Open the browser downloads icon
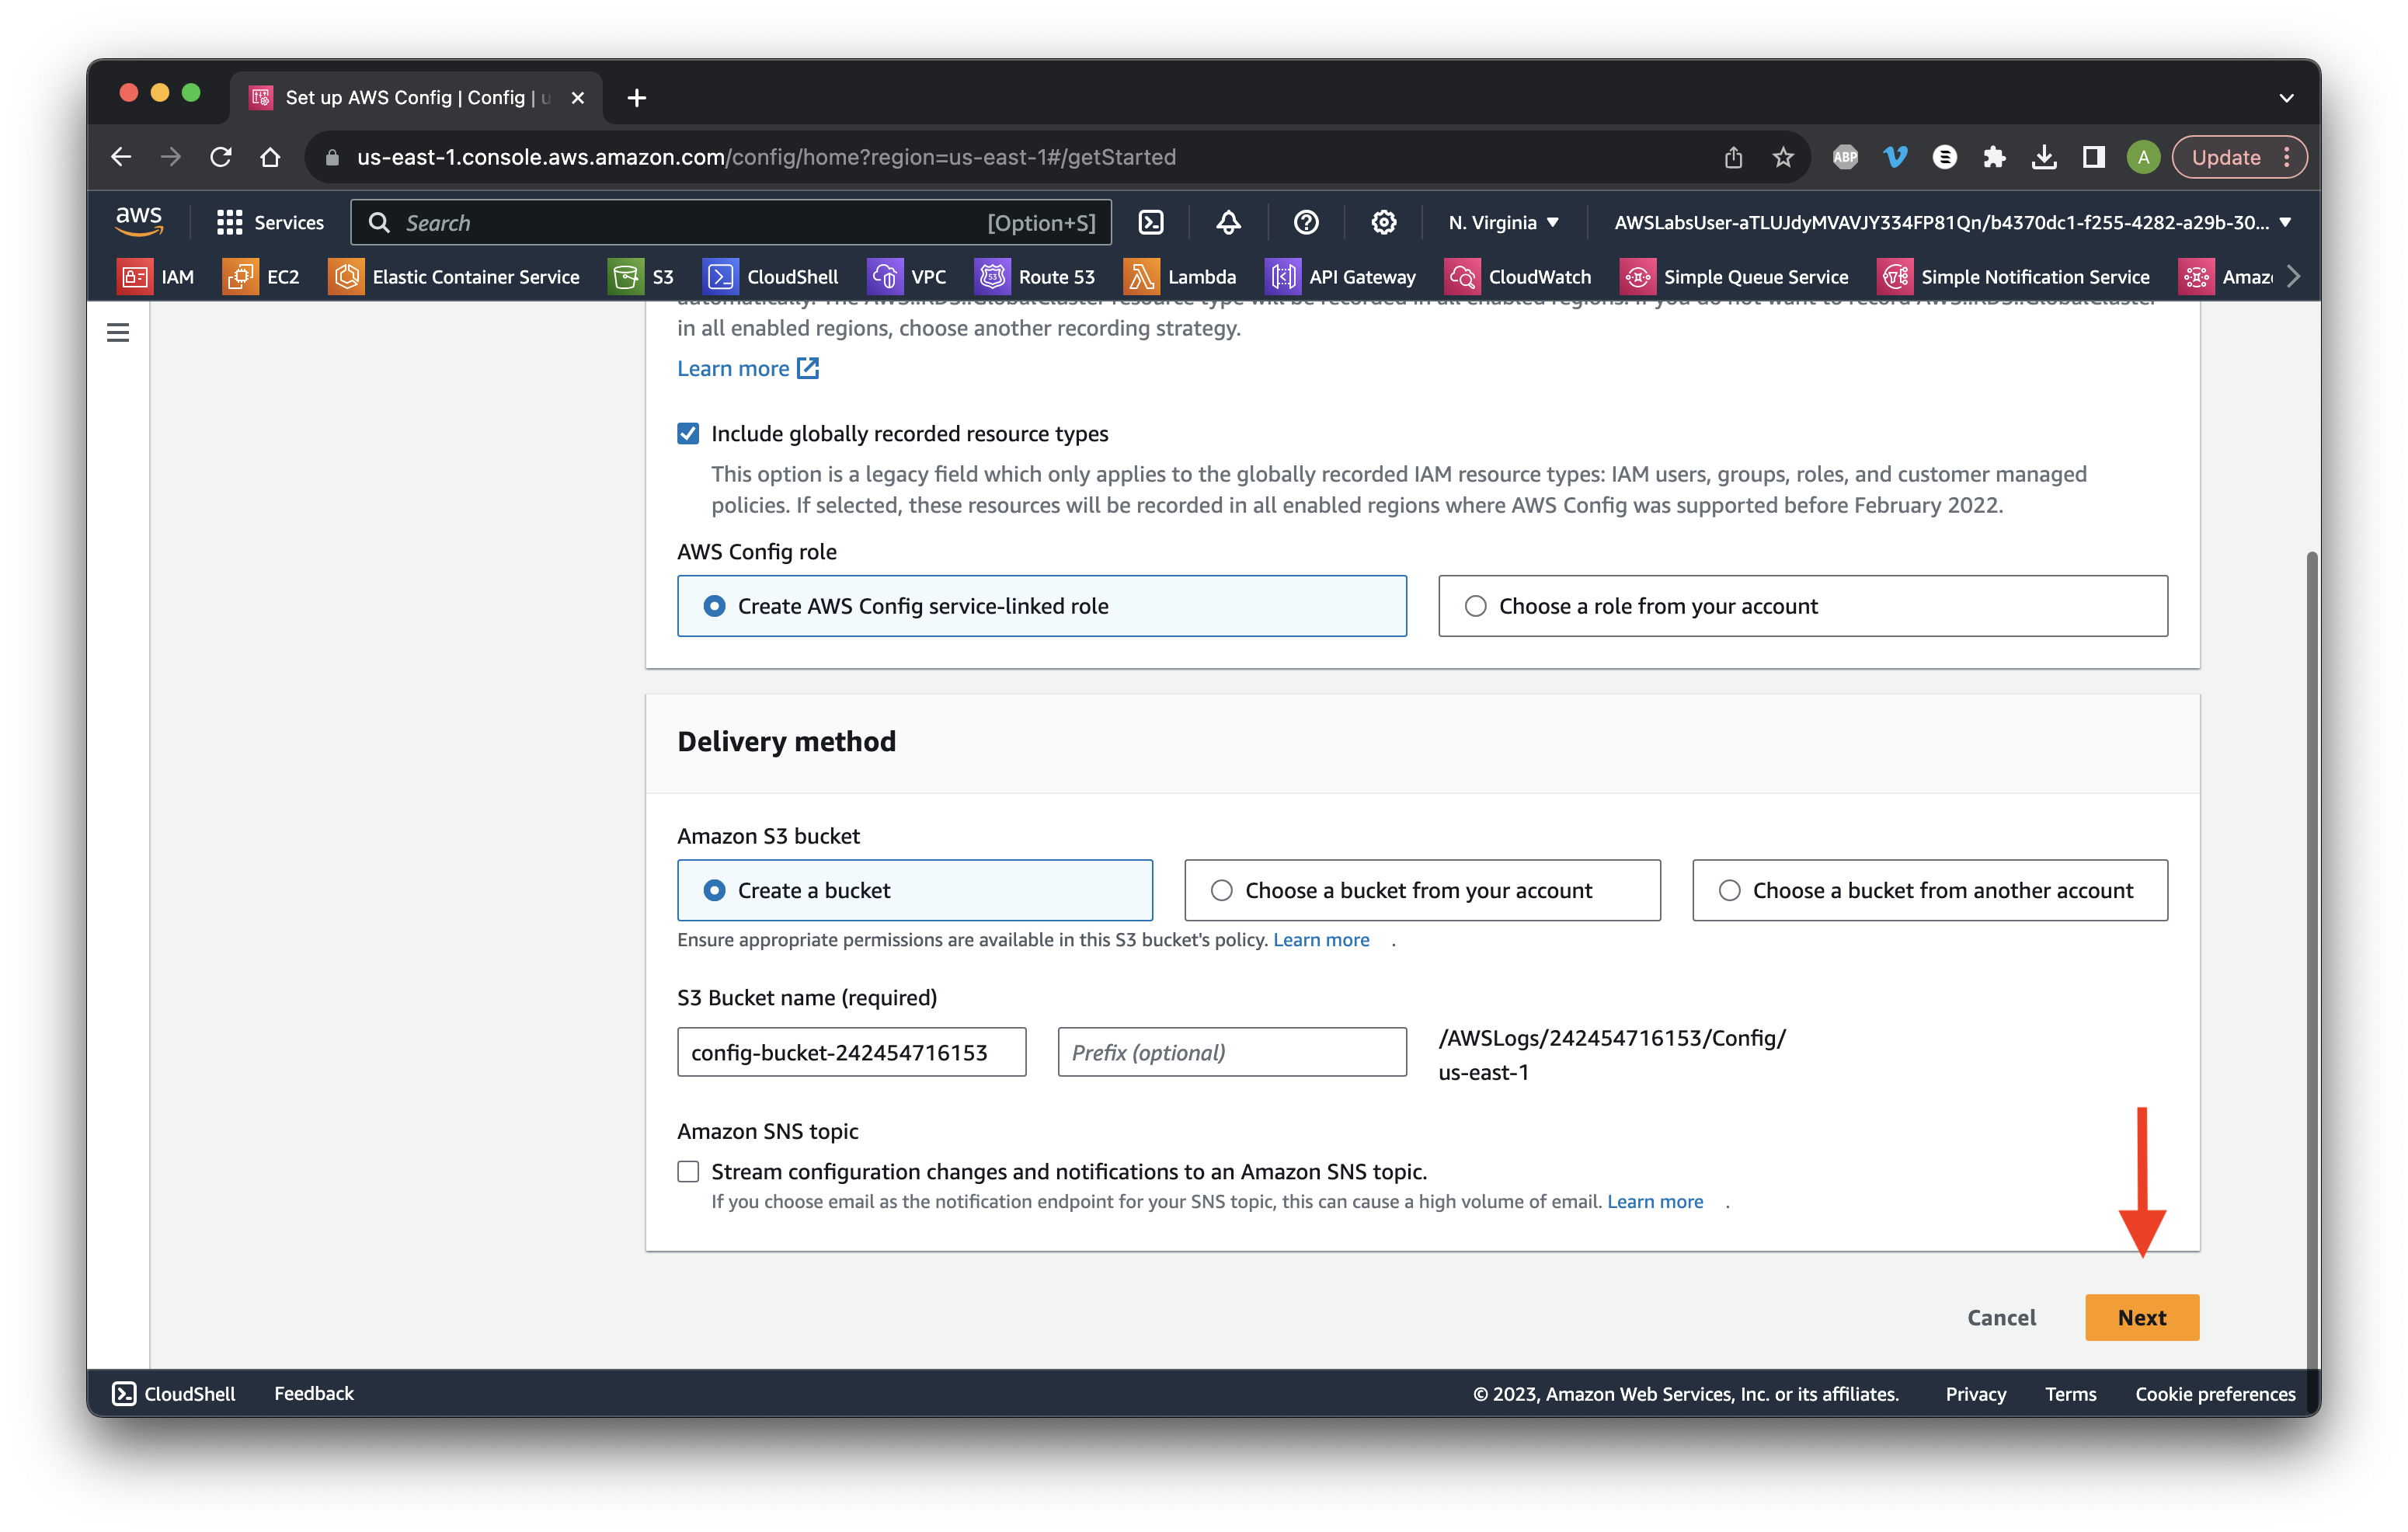 pyautogui.click(x=2044, y=157)
